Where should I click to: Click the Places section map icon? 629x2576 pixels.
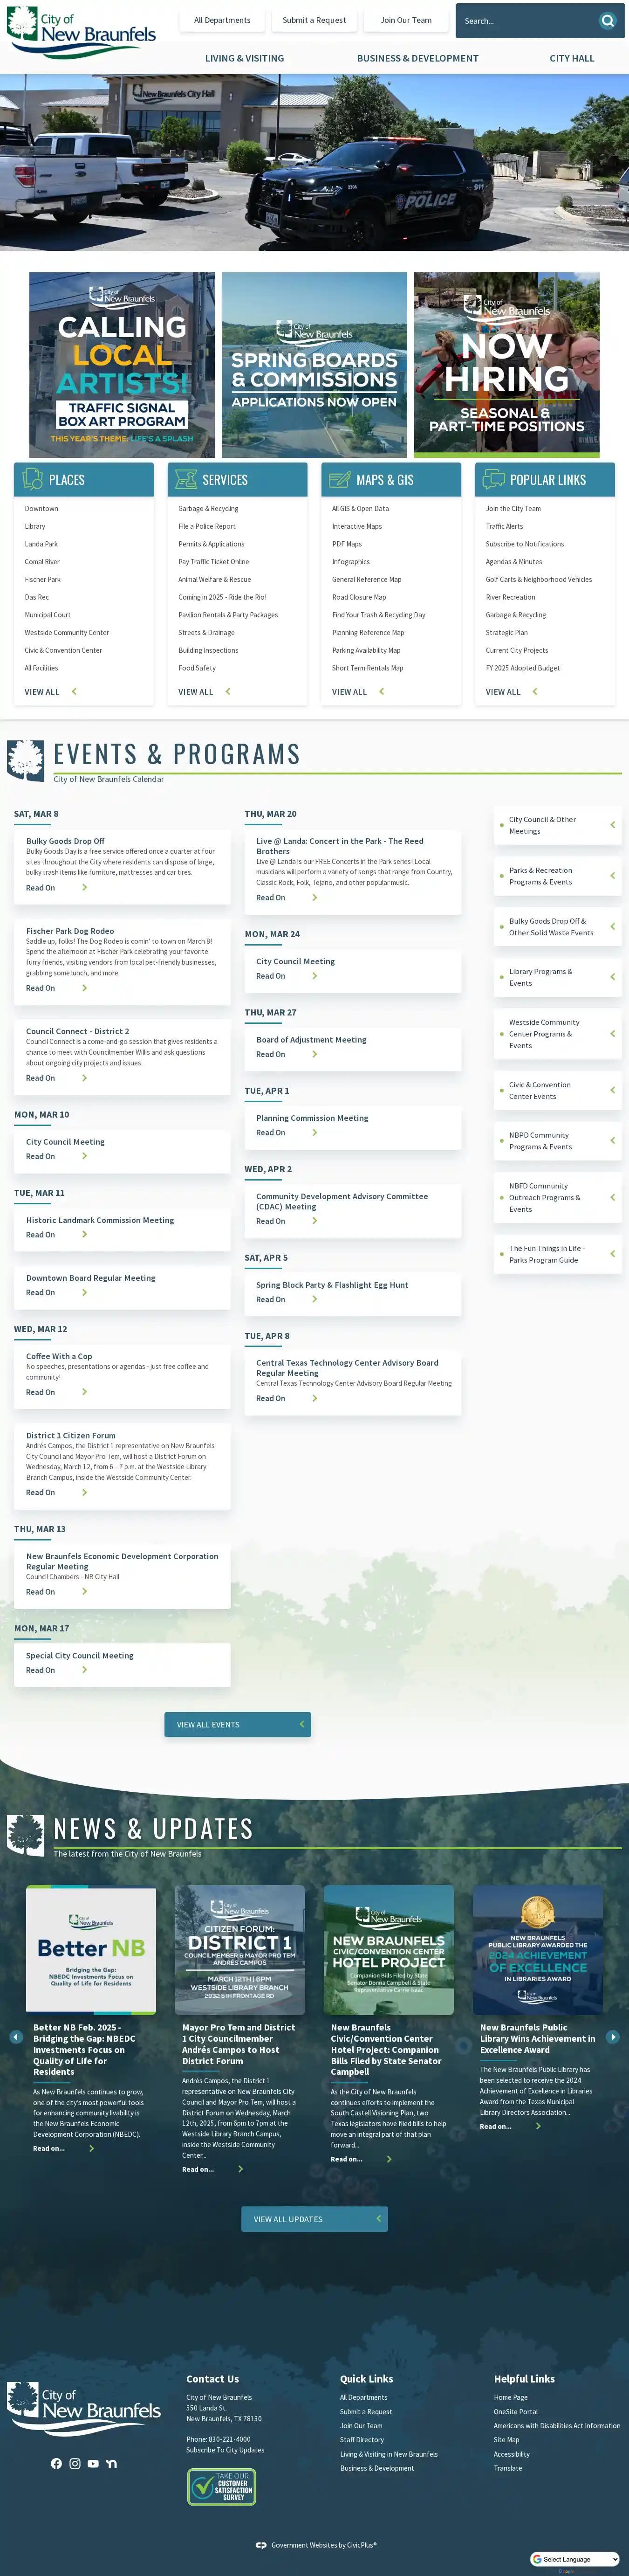[33, 479]
